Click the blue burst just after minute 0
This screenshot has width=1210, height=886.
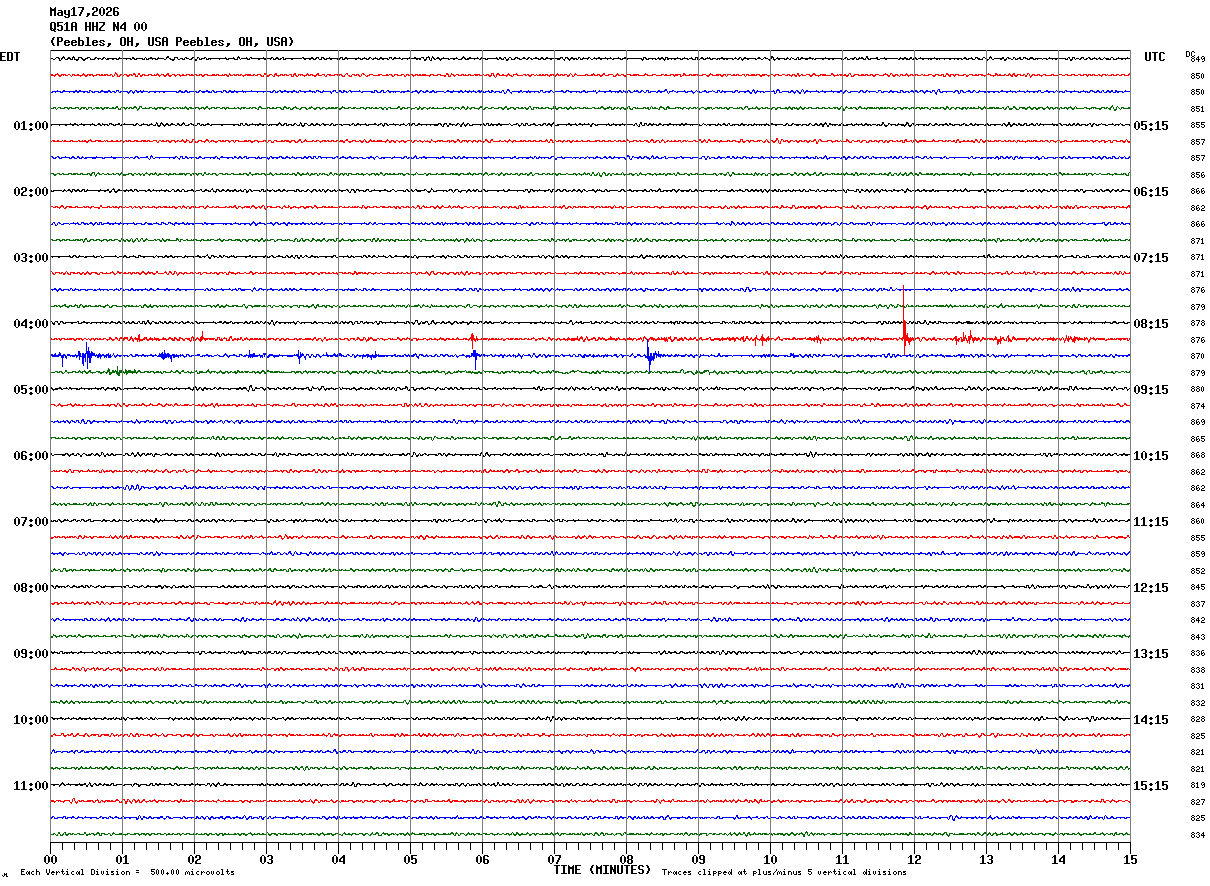pyautogui.click(x=86, y=355)
